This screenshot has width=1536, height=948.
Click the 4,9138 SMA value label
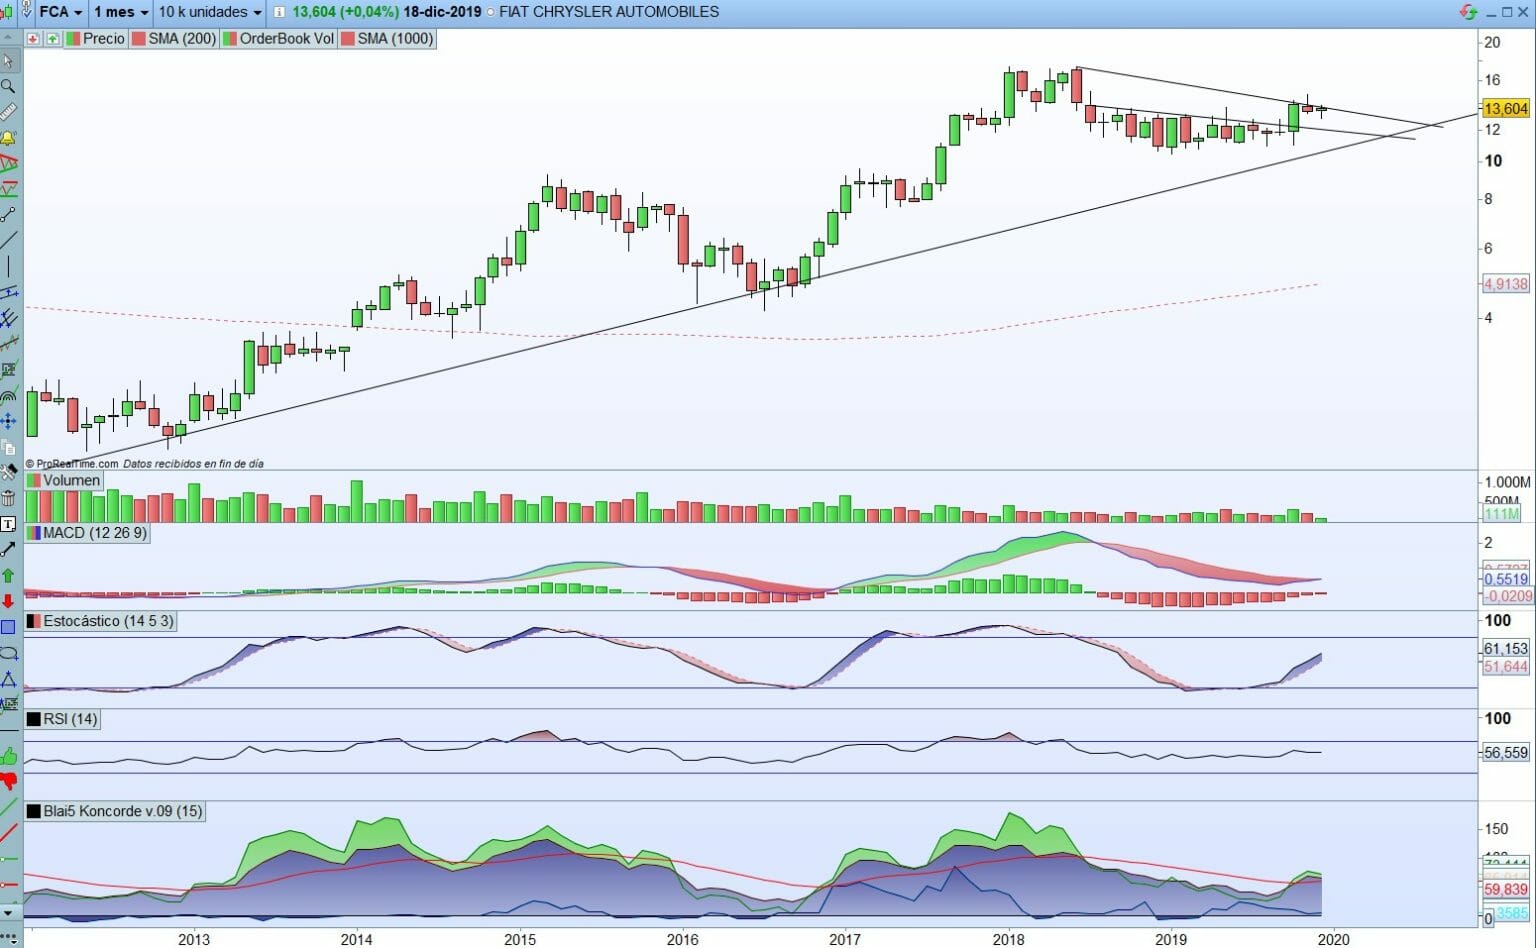pos(1505,284)
